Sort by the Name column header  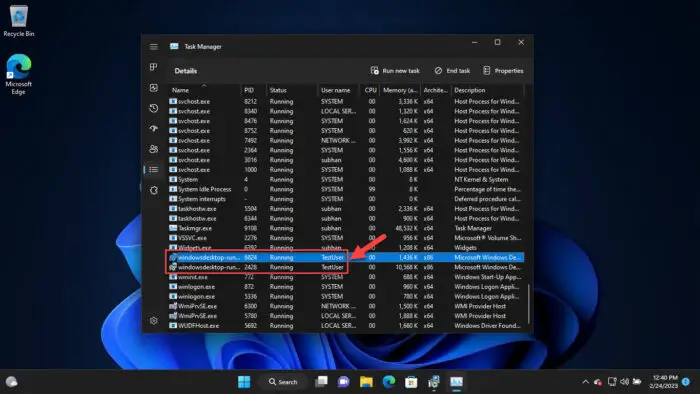click(x=204, y=90)
